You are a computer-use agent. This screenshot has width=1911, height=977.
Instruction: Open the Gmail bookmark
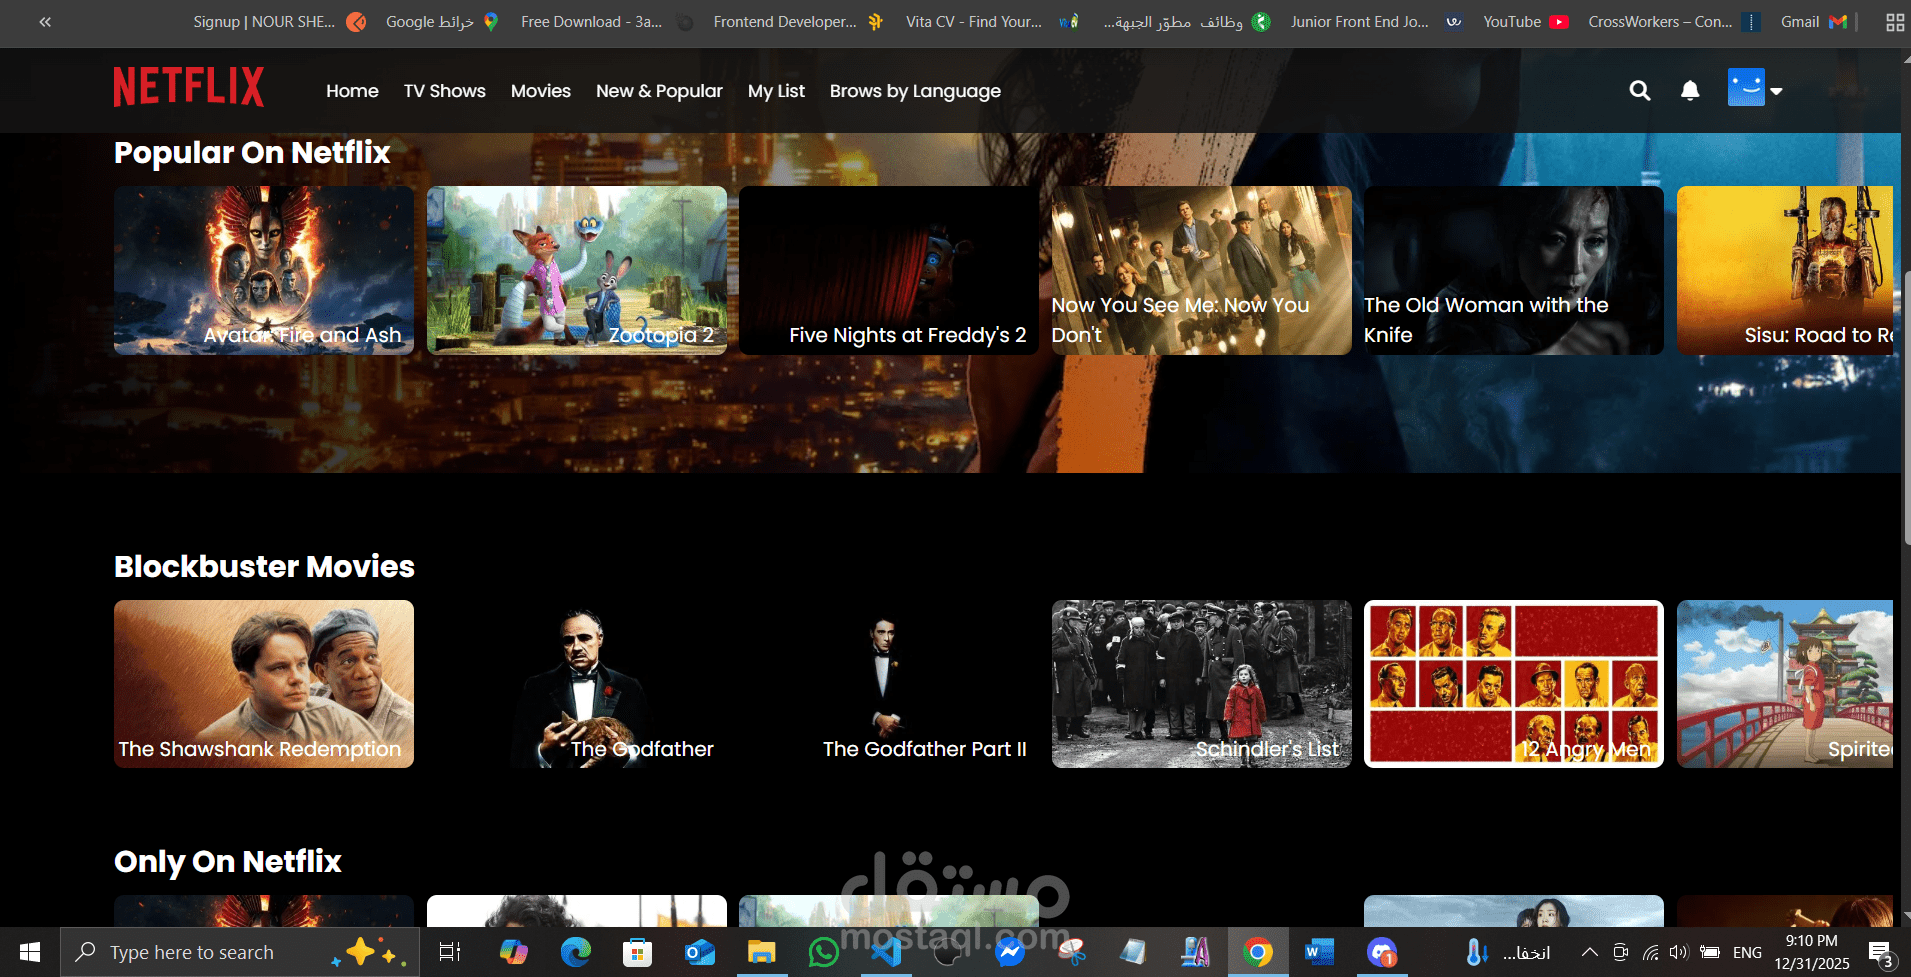point(1813,22)
